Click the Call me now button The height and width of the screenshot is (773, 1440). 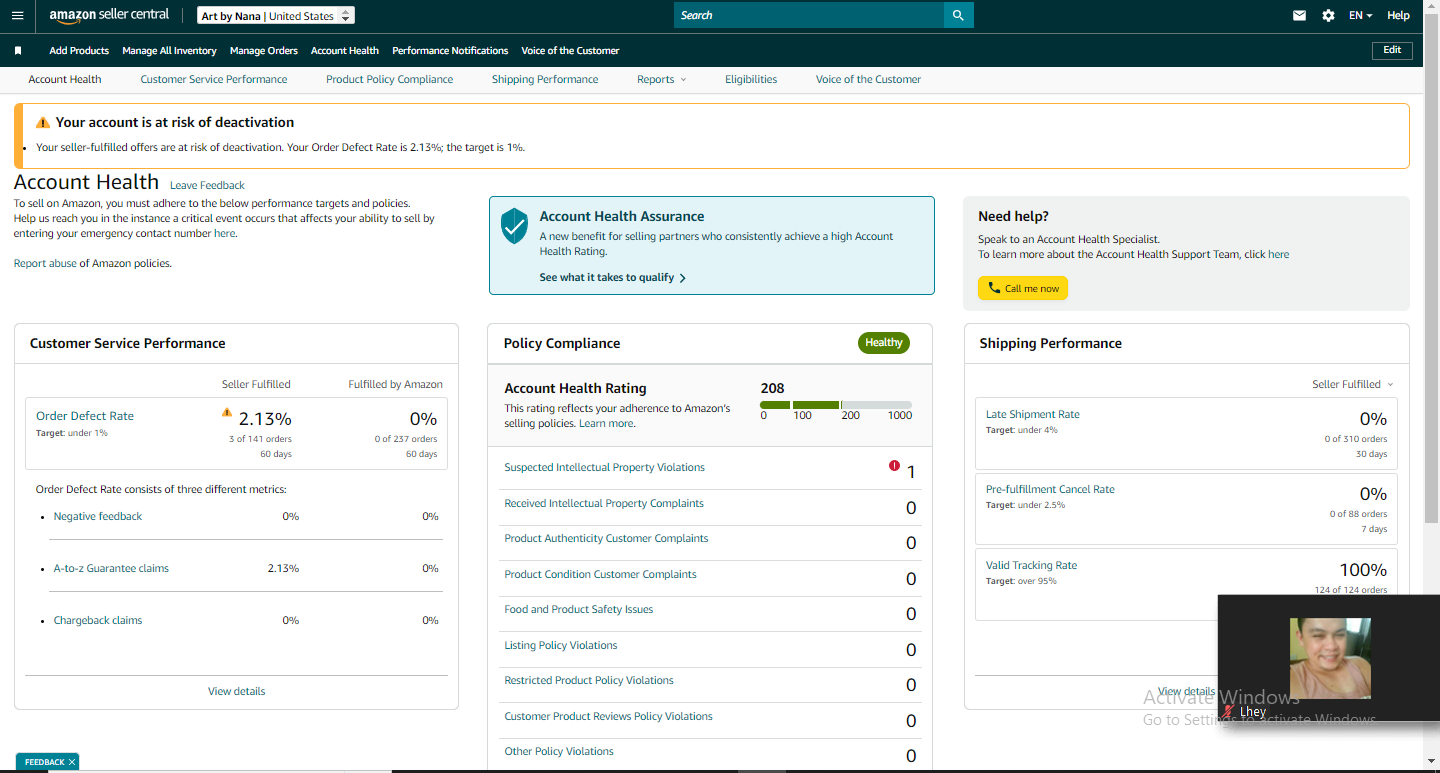1023,288
